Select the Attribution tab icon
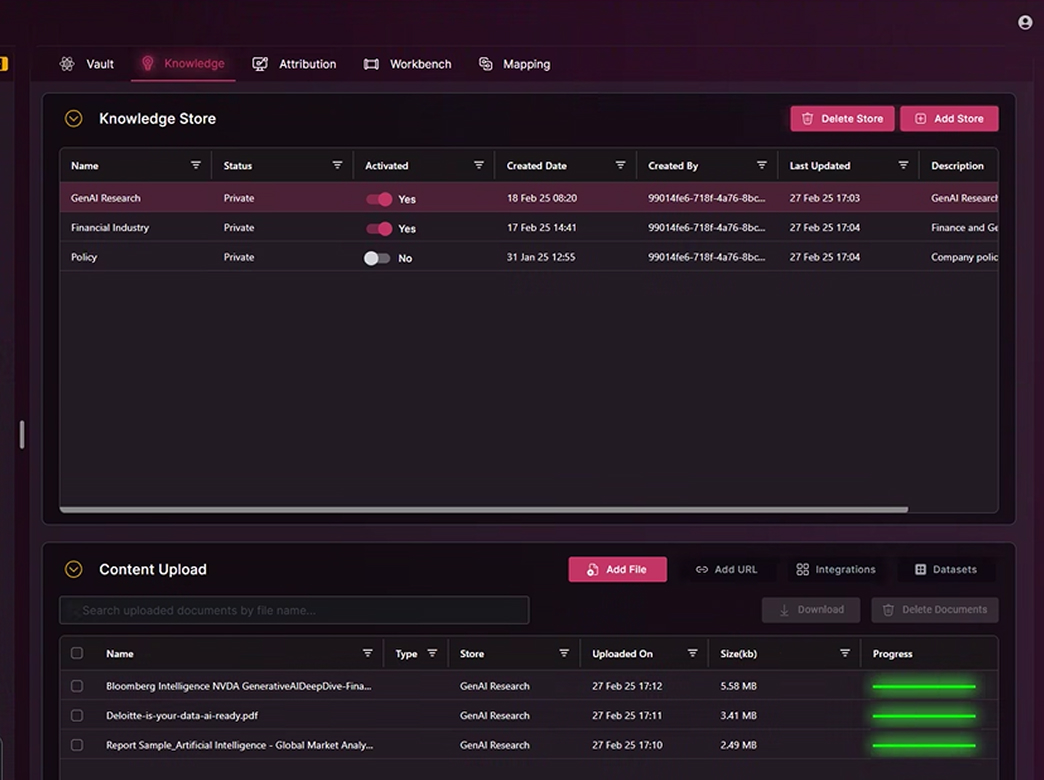 click(x=260, y=63)
